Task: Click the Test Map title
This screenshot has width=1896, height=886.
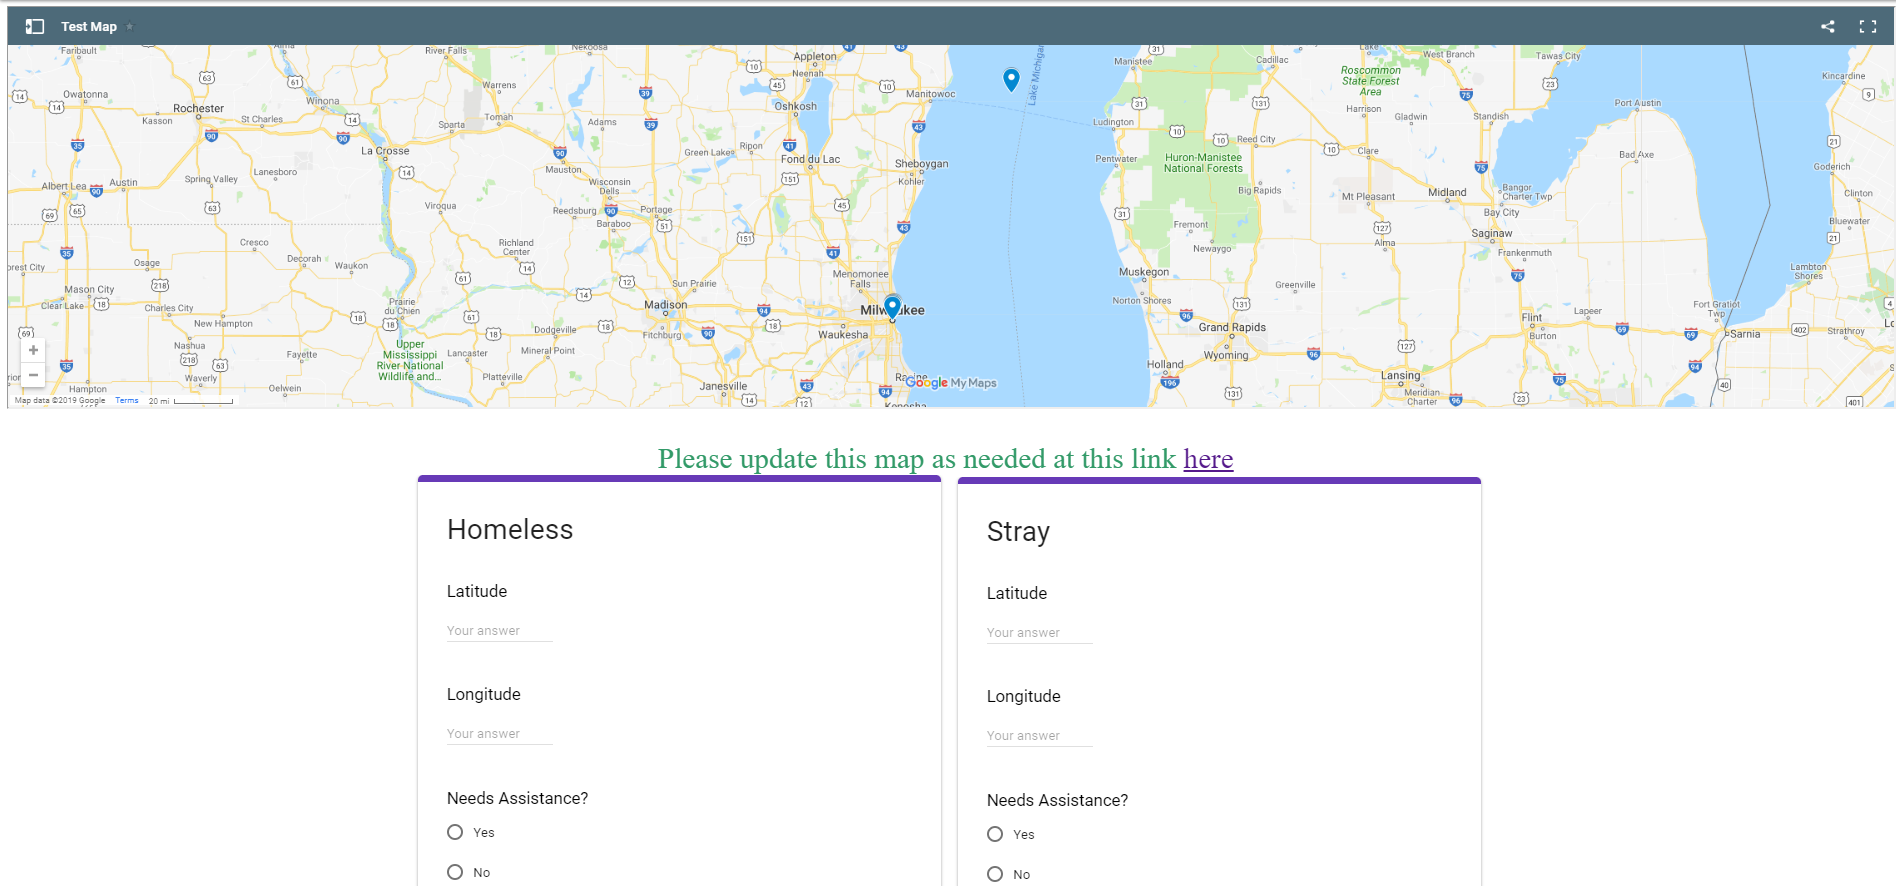Action: pyautogui.click(x=89, y=26)
